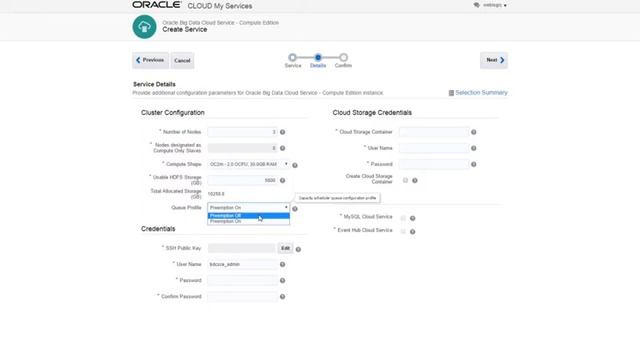Cancel the service creation
This screenshot has width=640, height=360.
point(182,60)
